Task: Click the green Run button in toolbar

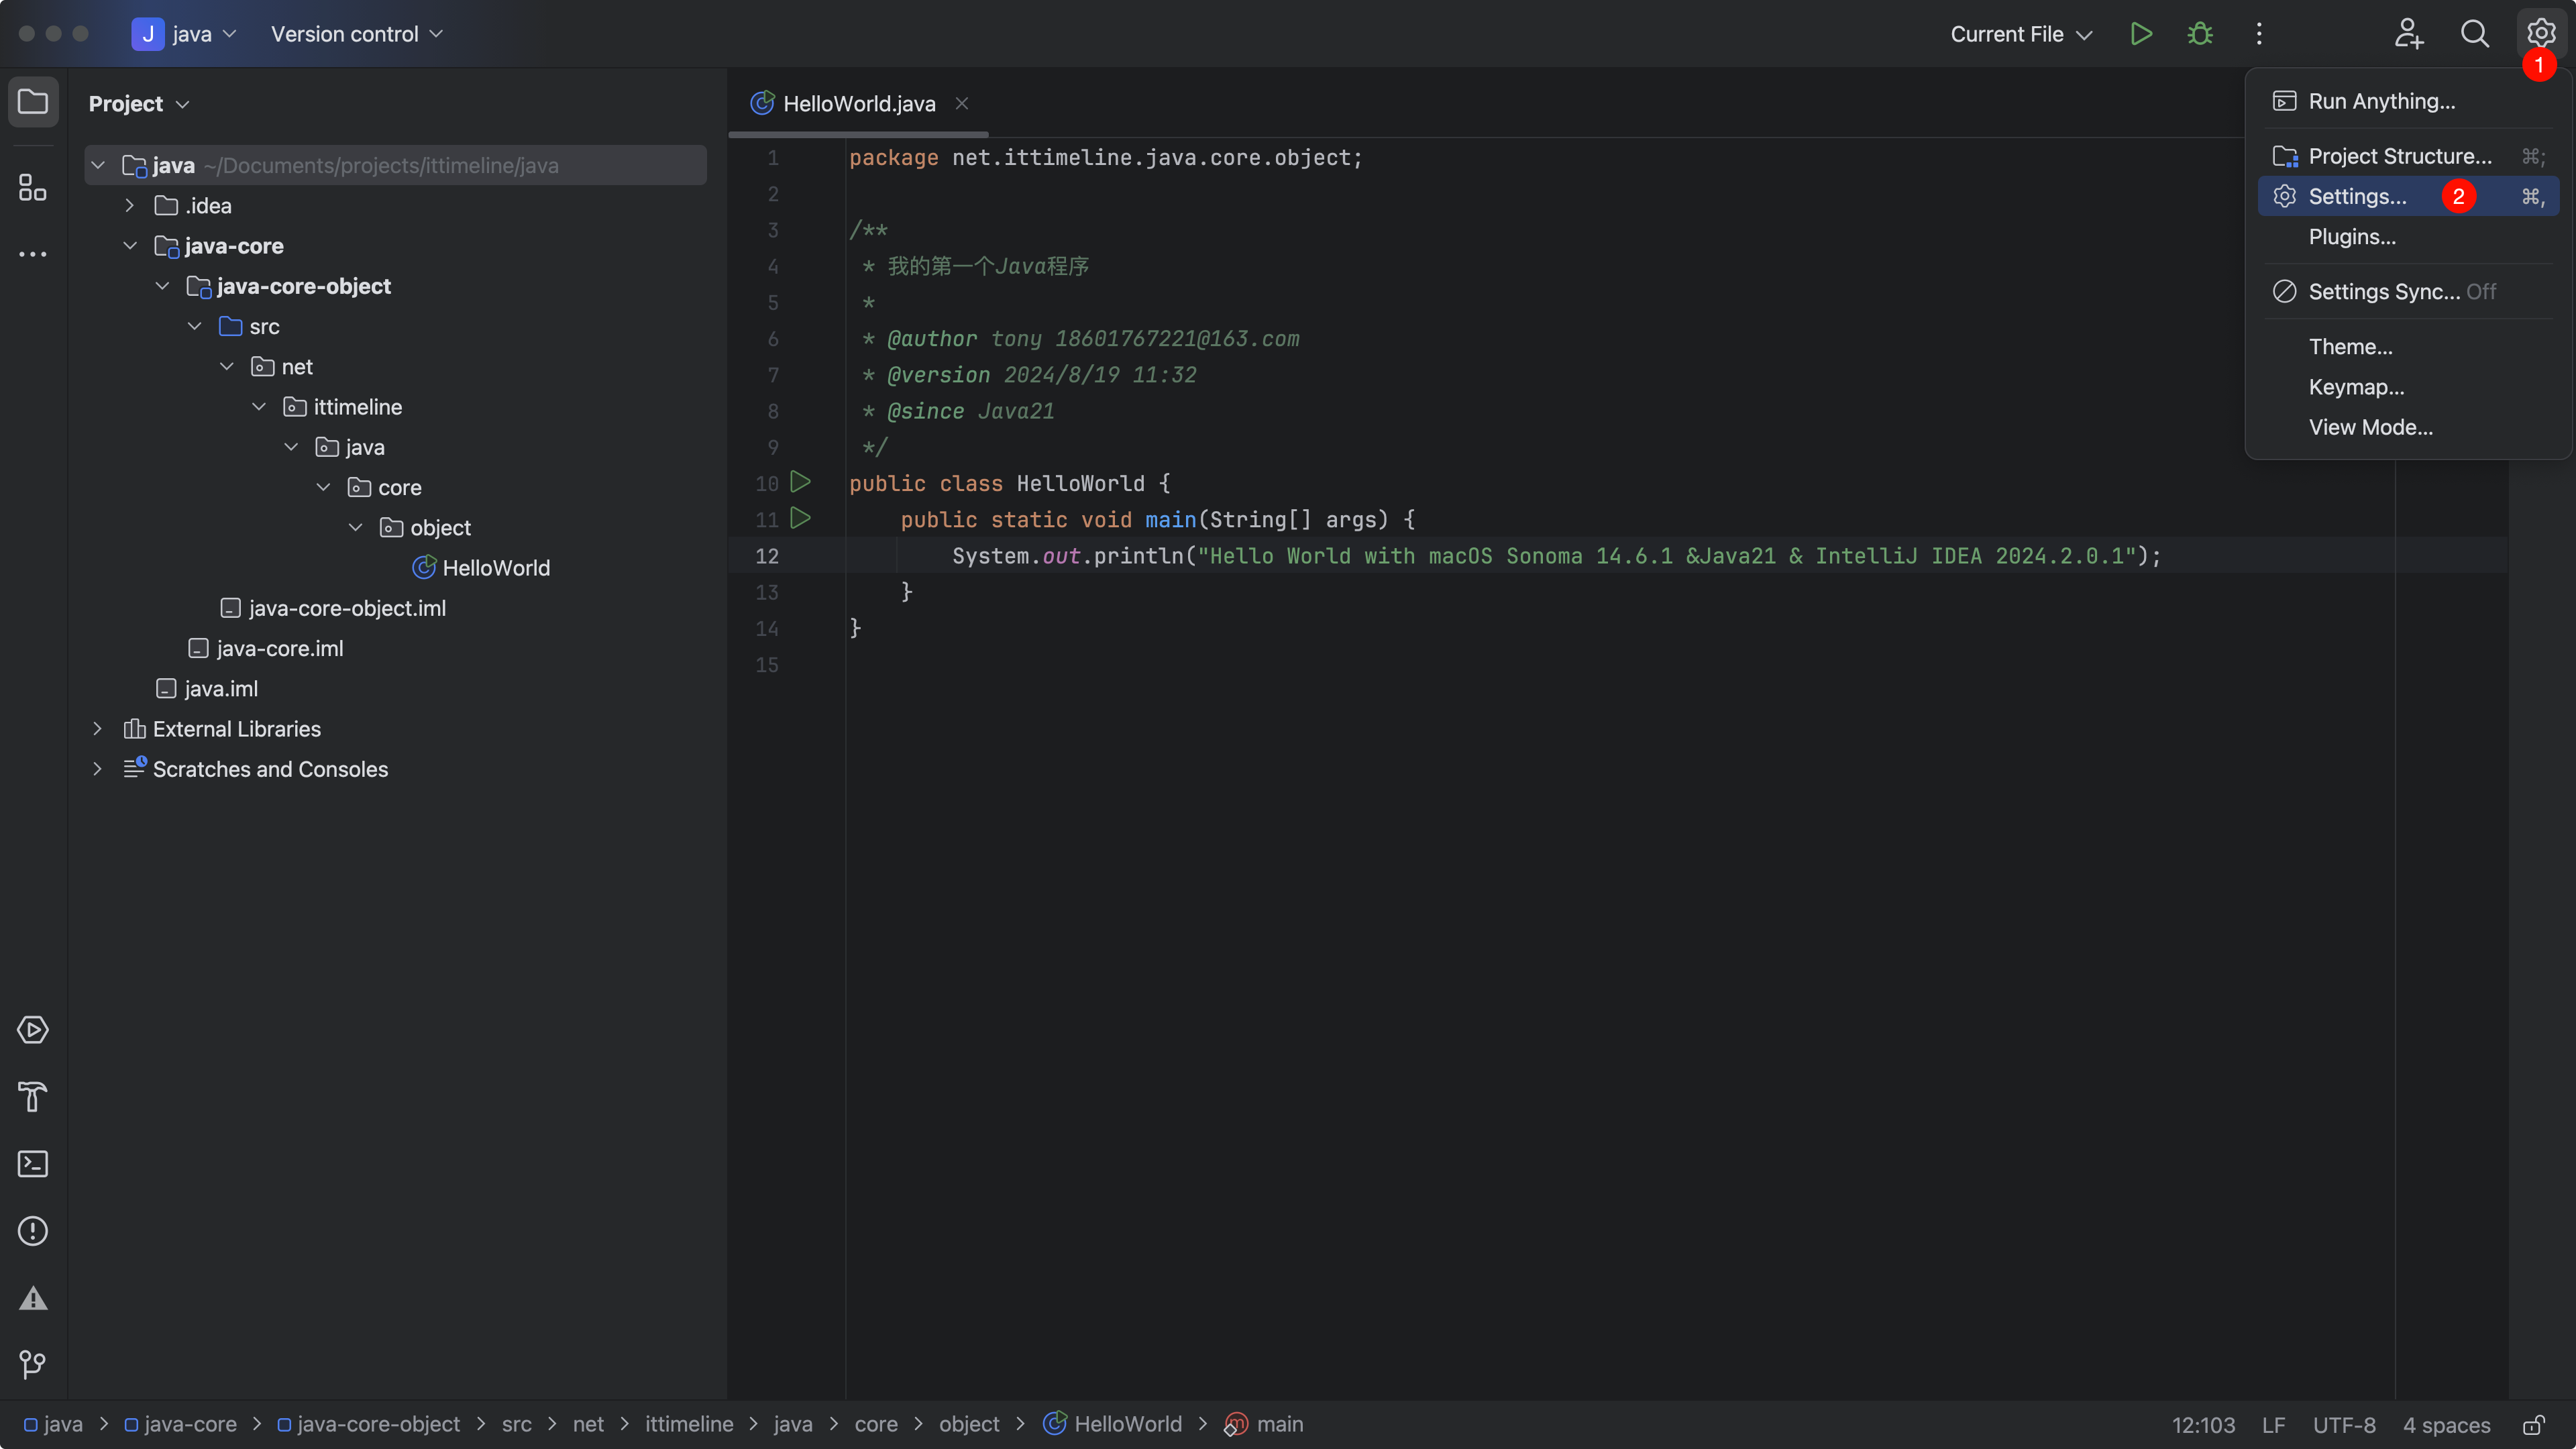Action: (2140, 34)
